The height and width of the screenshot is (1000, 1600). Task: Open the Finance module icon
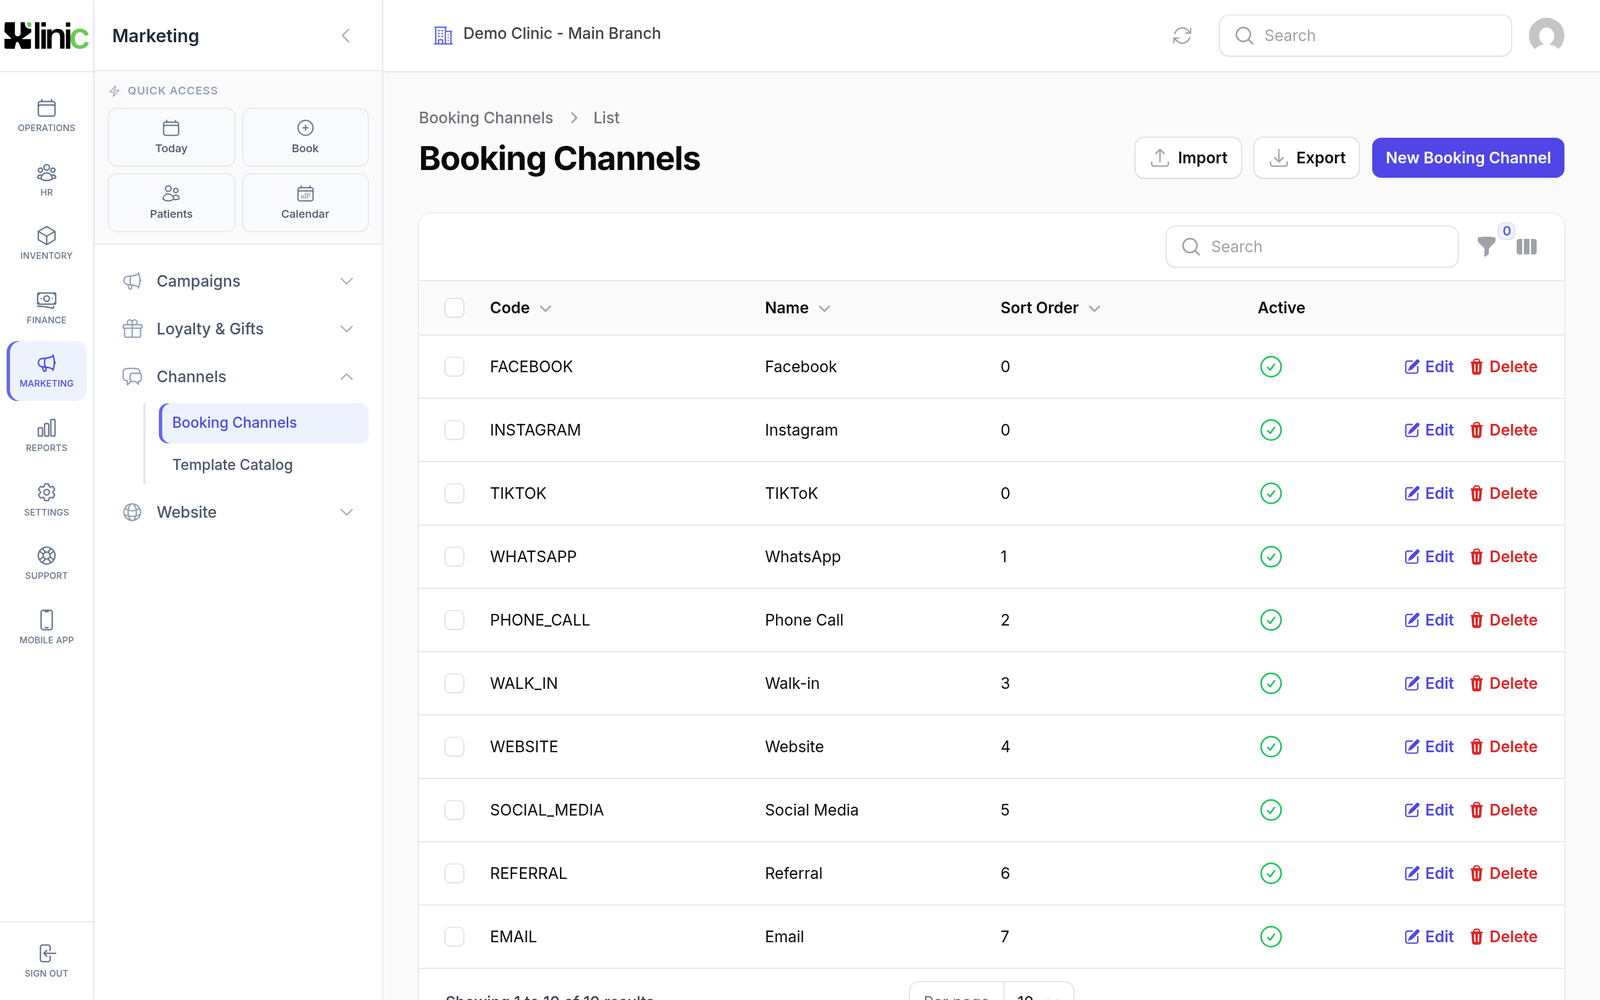pos(46,307)
